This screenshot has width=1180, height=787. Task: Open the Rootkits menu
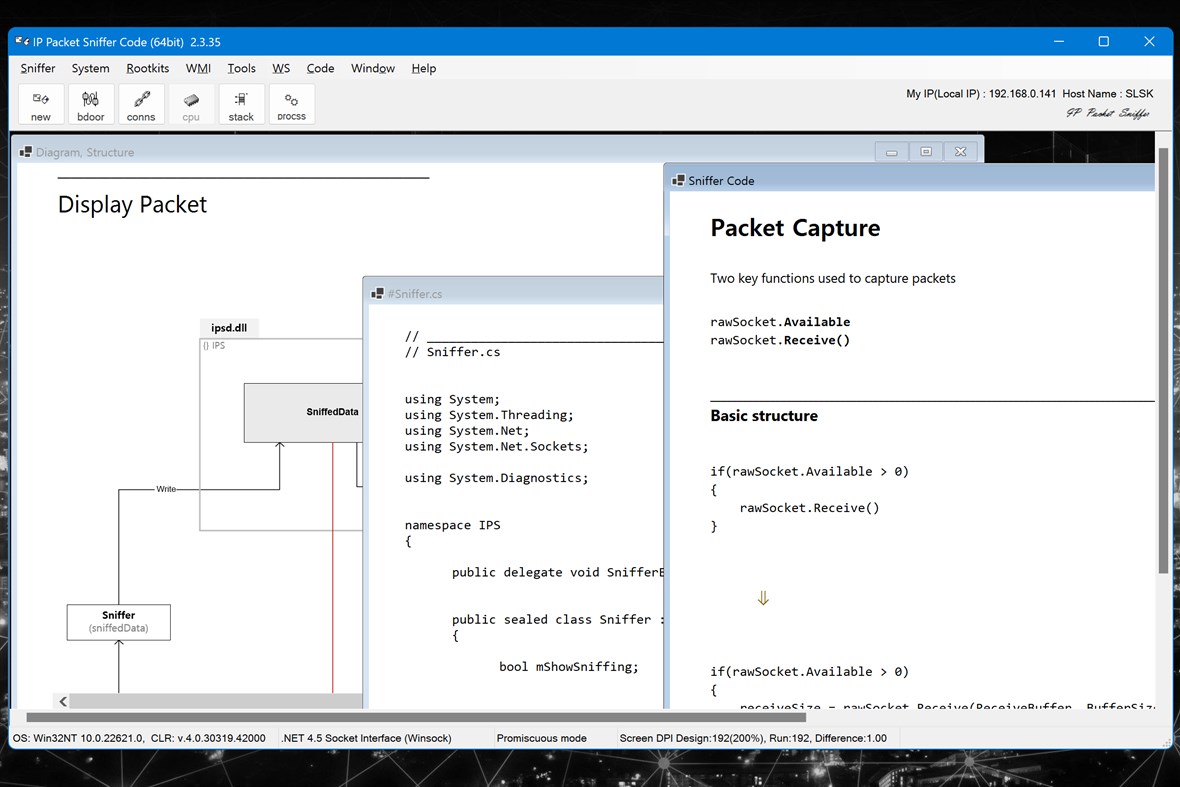[x=147, y=68]
